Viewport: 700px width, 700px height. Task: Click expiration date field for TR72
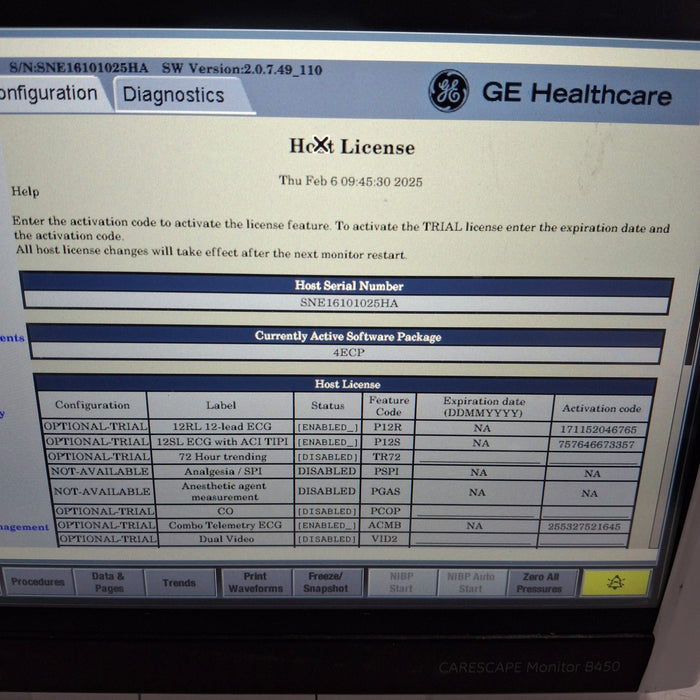coord(480,458)
